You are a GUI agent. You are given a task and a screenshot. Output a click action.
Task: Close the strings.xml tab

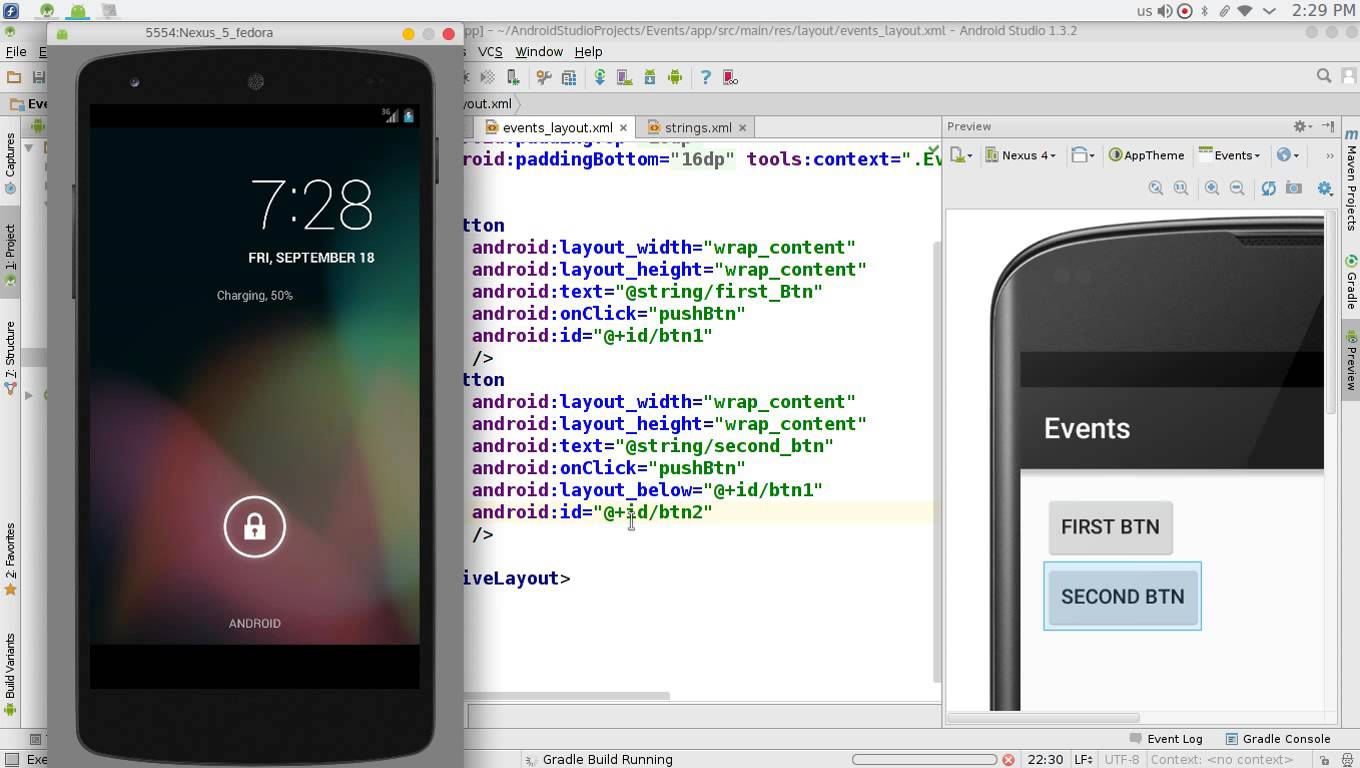(x=742, y=127)
